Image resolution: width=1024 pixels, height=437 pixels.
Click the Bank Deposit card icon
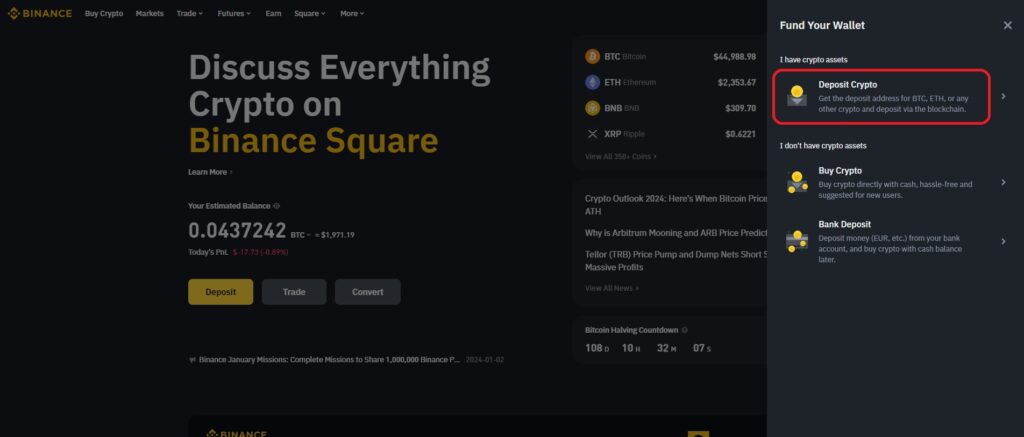point(797,241)
